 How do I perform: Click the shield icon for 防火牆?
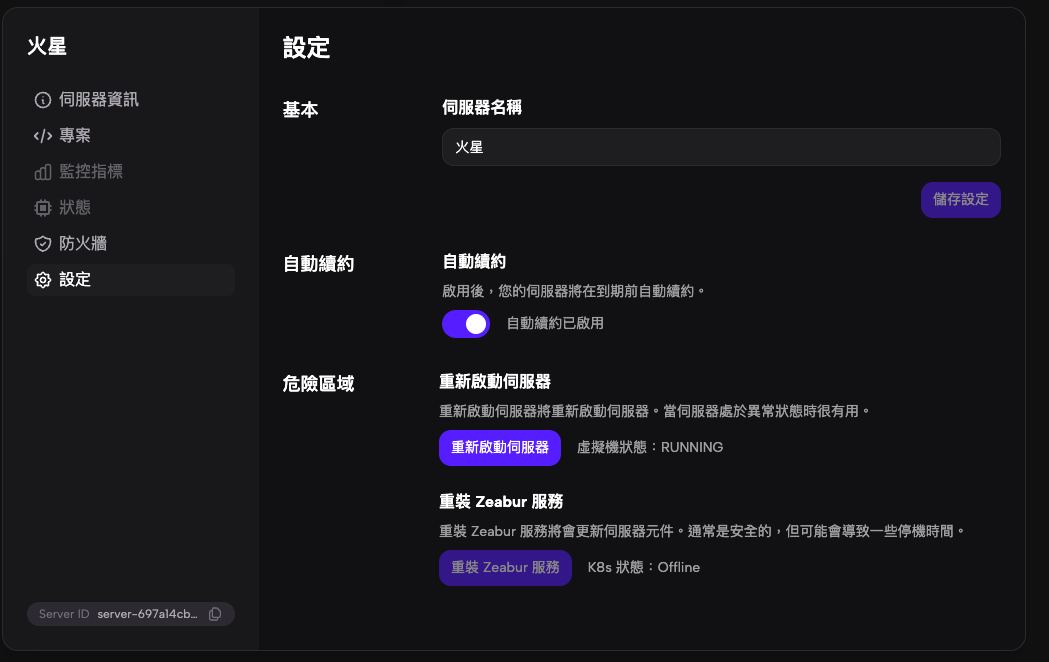(x=42, y=244)
